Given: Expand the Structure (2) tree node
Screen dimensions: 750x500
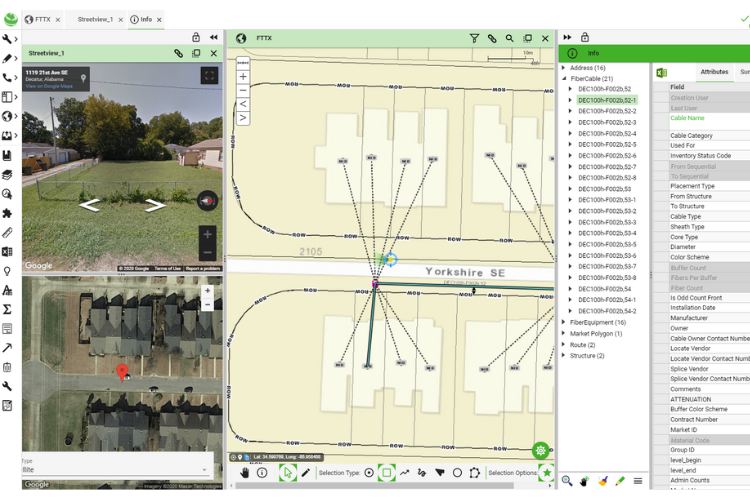Looking at the screenshot, I should click(x=563, y=356).
